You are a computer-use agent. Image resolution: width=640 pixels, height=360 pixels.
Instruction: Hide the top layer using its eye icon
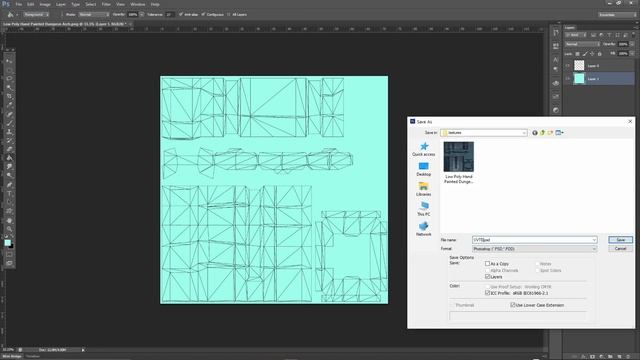tap(568, 65)
